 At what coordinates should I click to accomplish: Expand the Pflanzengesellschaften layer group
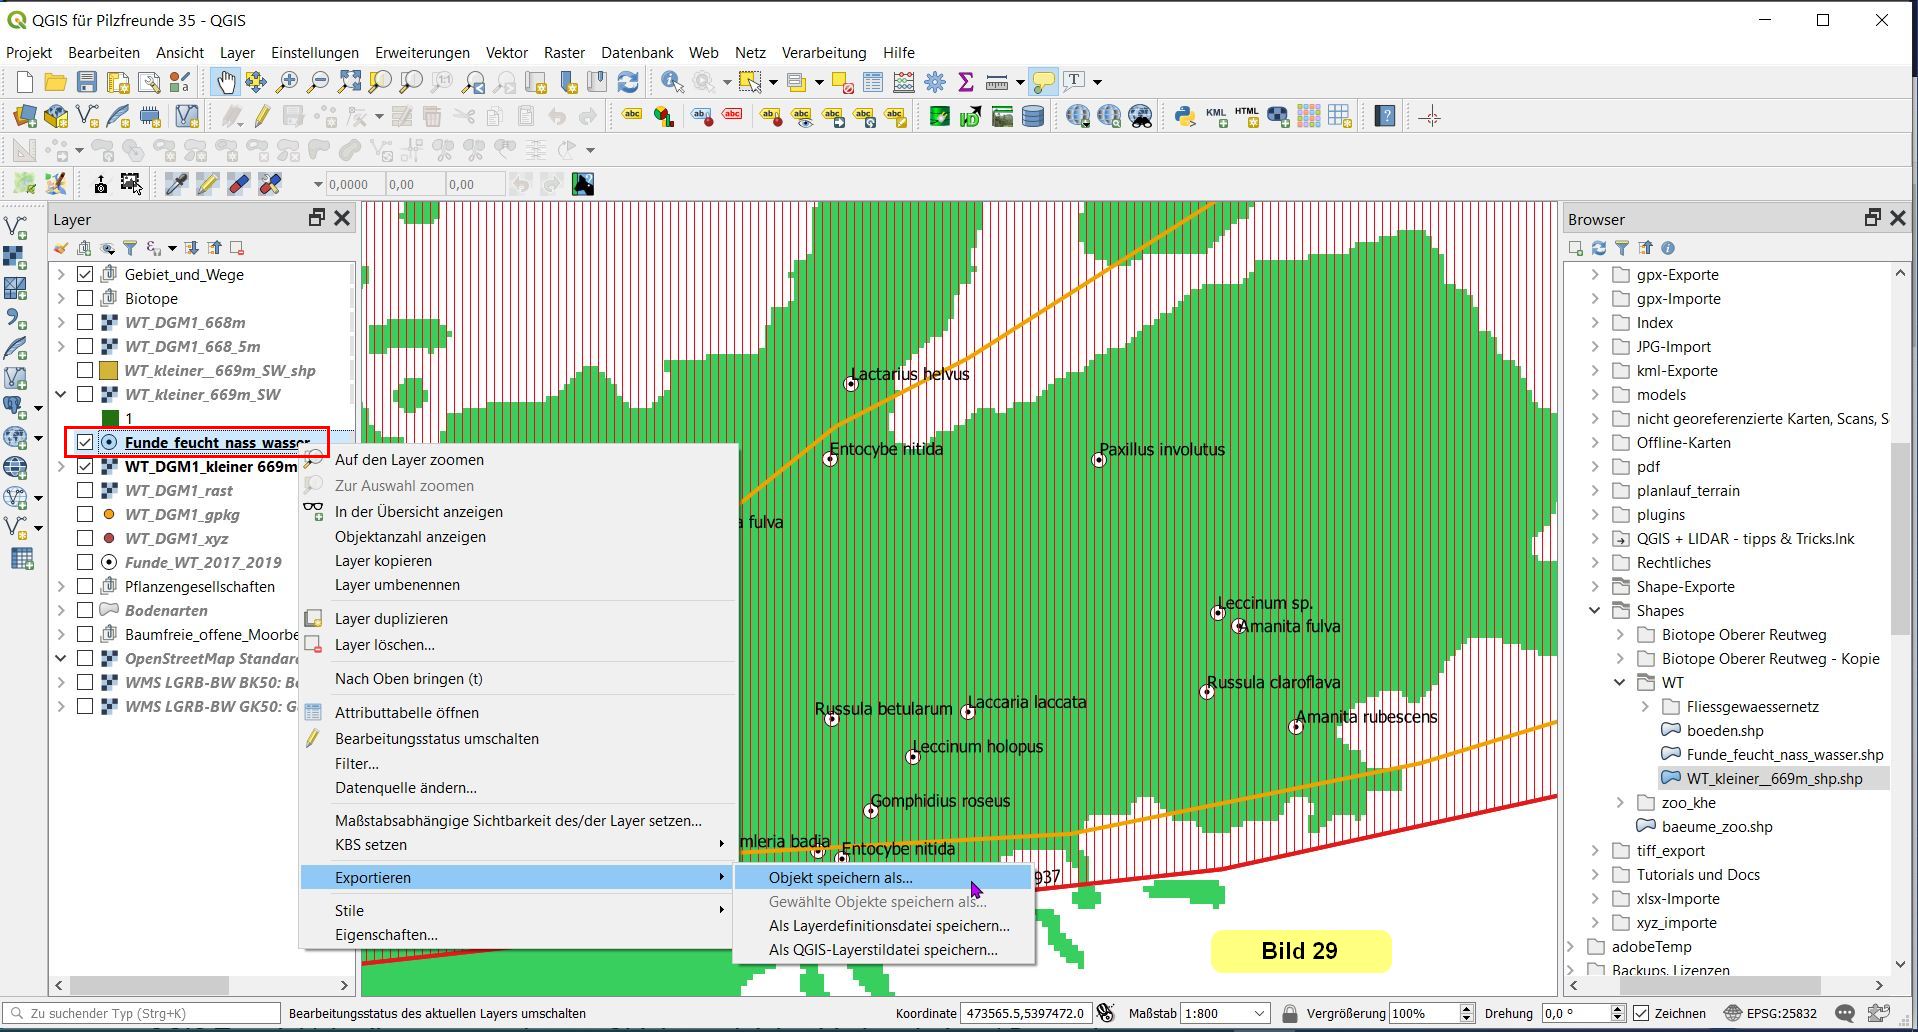click(x=61, y=586)
